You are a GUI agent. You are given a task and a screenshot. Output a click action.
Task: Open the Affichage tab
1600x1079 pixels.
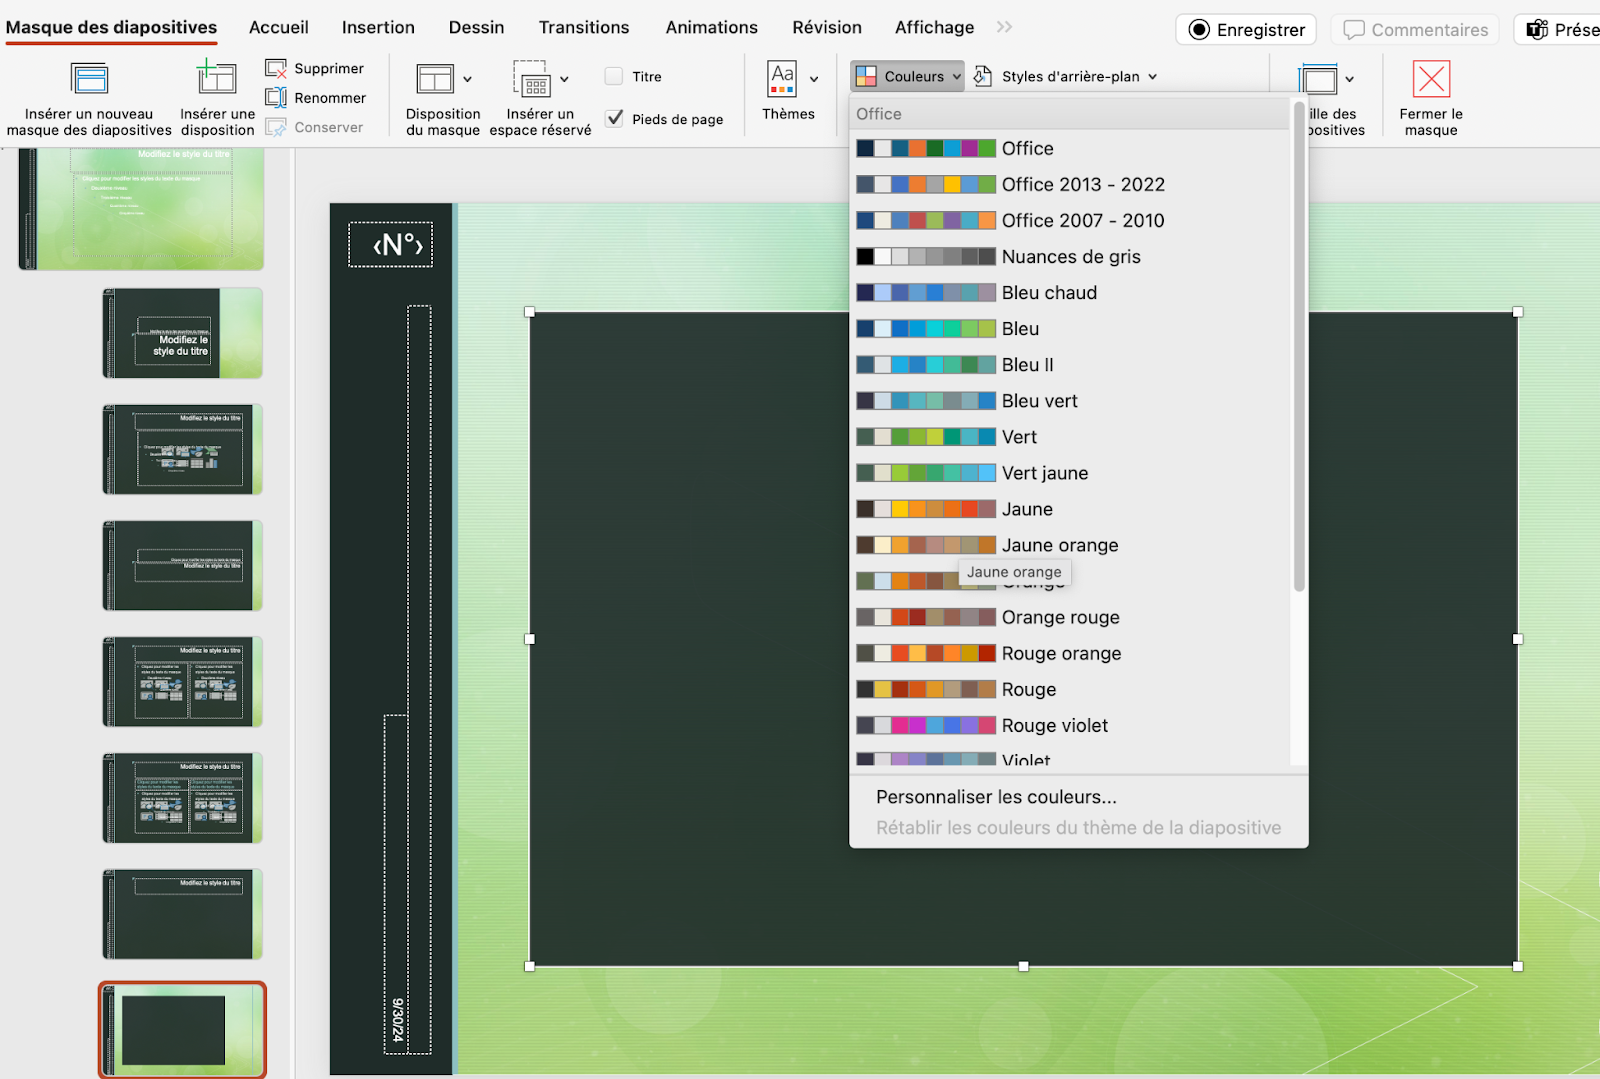[x=934, y=27]
